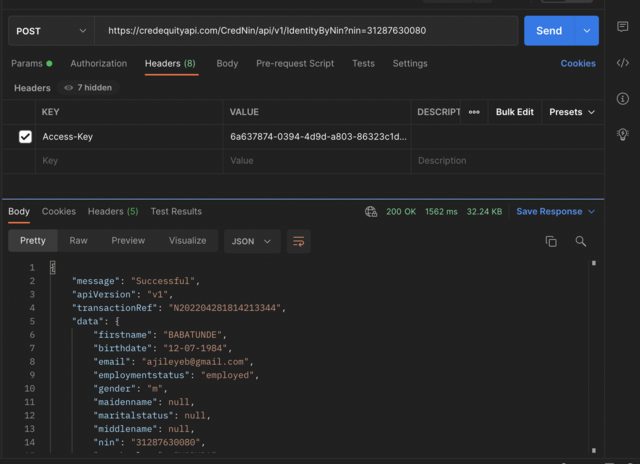Open the Presets dropdown
The image size is (640, 464).
[x=571, y=112]
